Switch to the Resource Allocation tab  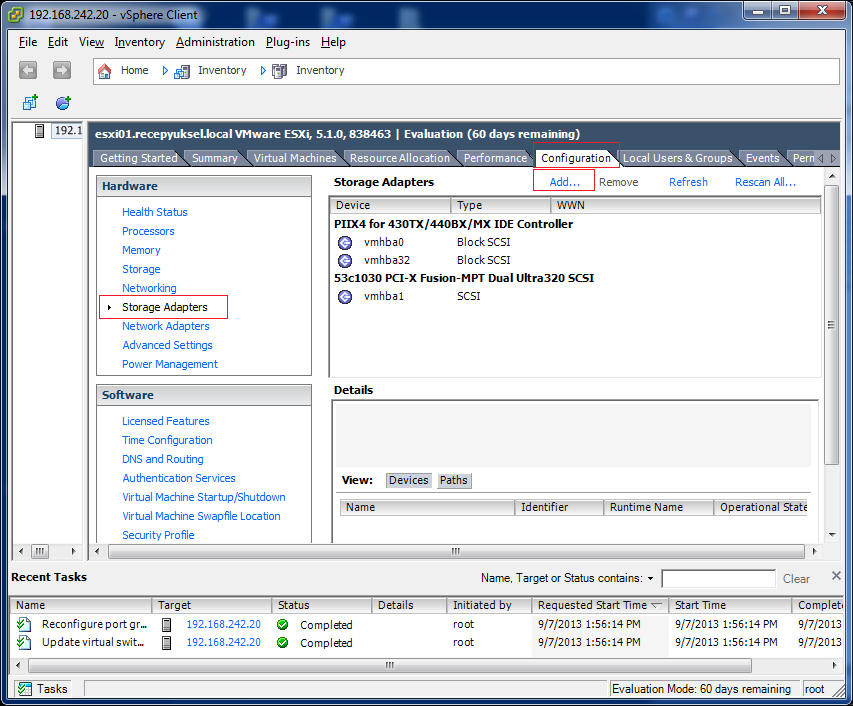point(400,158)
